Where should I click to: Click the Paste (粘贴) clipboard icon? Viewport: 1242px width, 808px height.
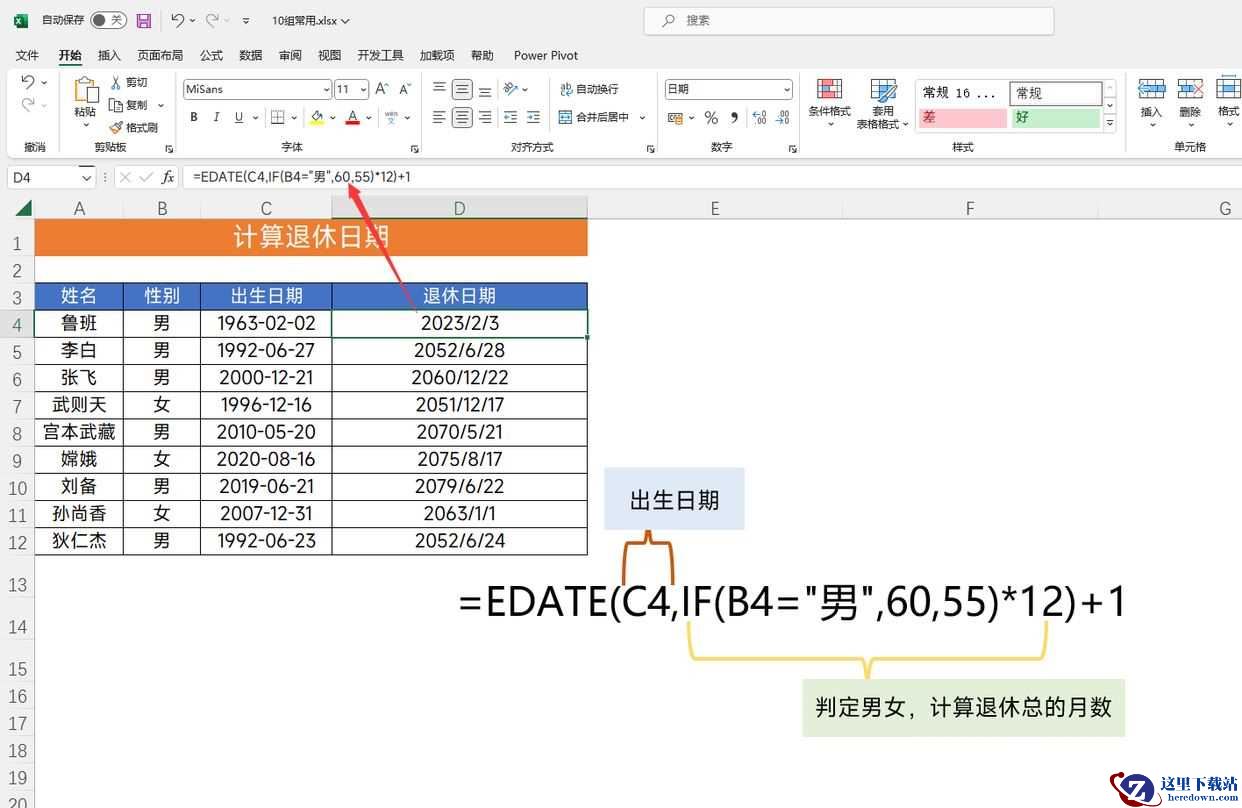[85, 92]
